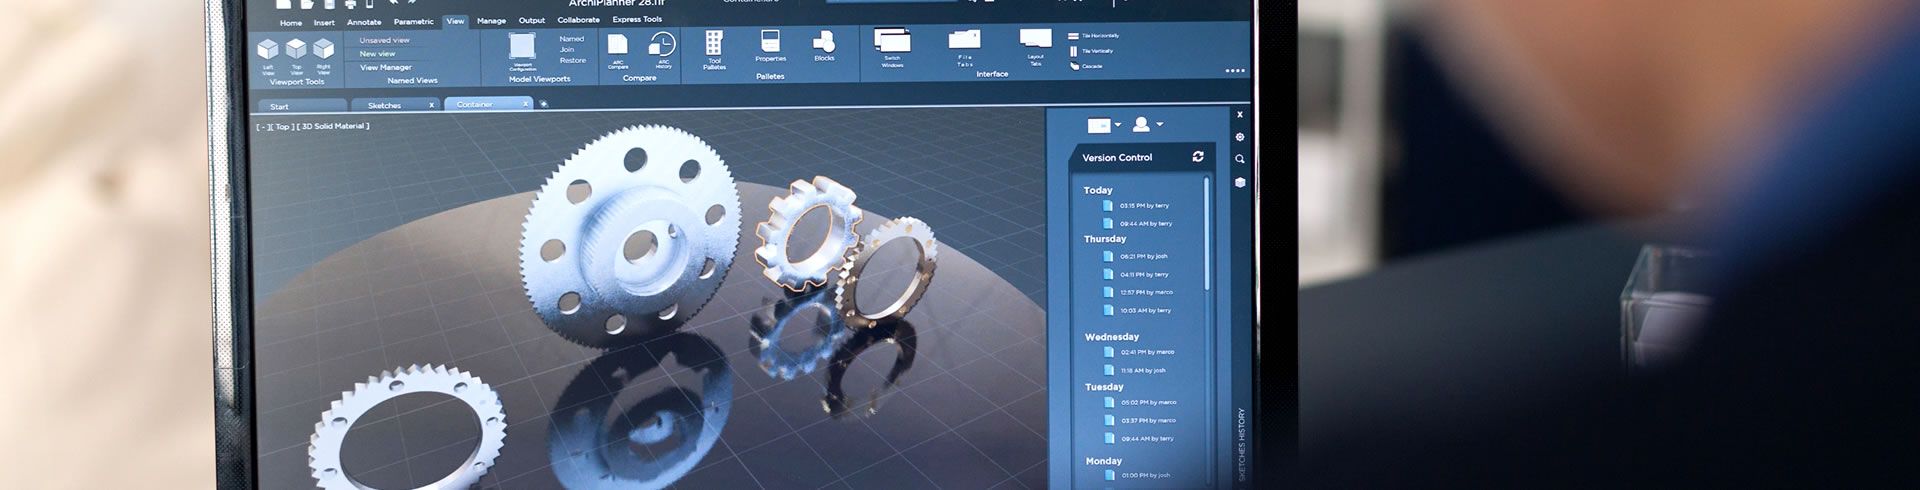The image size is (1920, 490).
Task: Open Tuesday 09:44 AM by terry version
Action: coord(1139,439)
